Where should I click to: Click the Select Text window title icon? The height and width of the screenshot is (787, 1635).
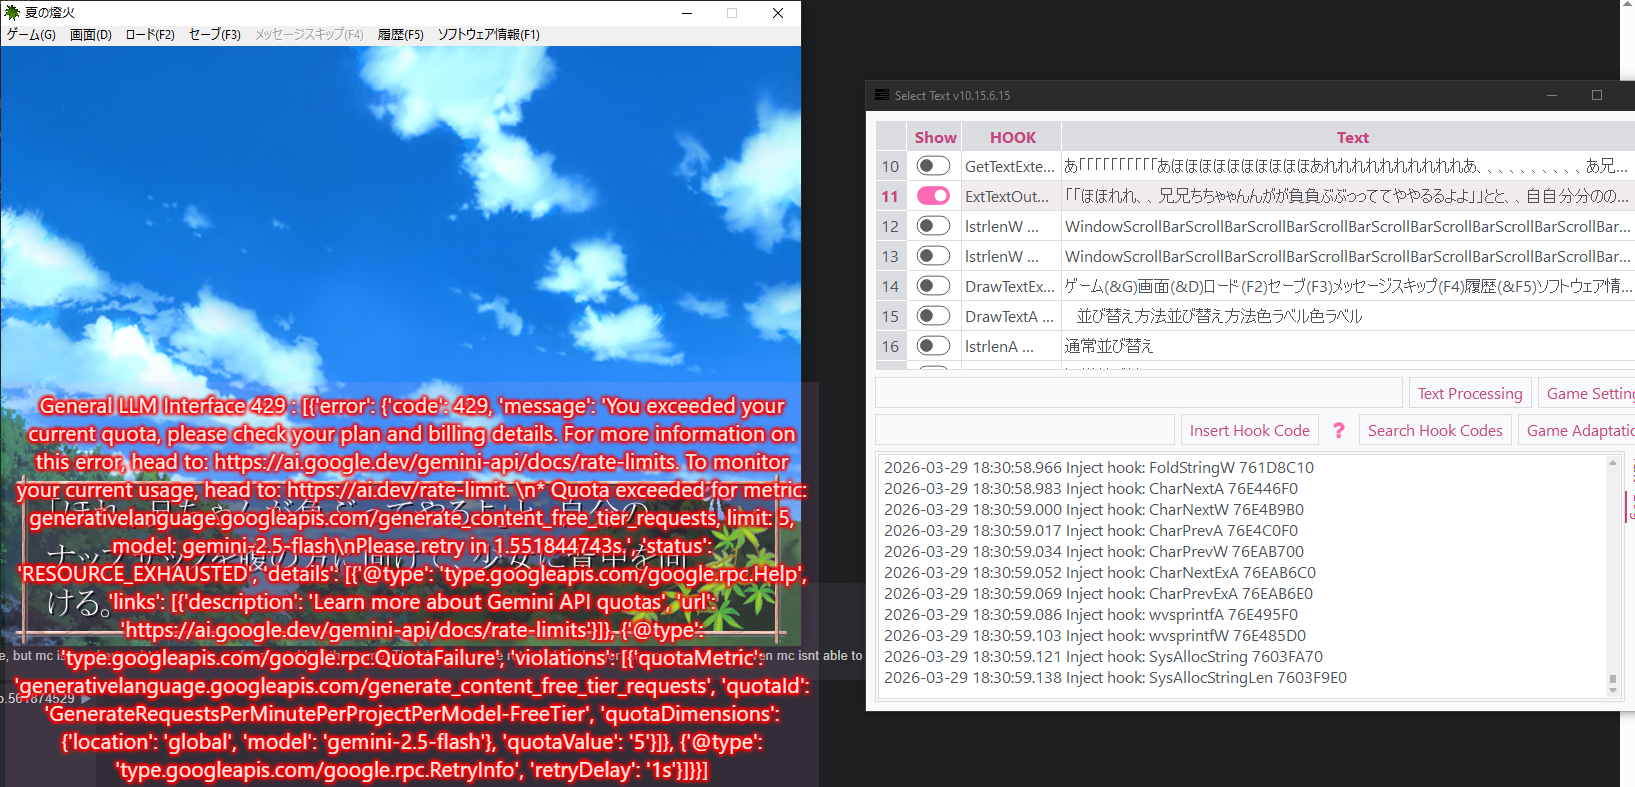(882, 95)
